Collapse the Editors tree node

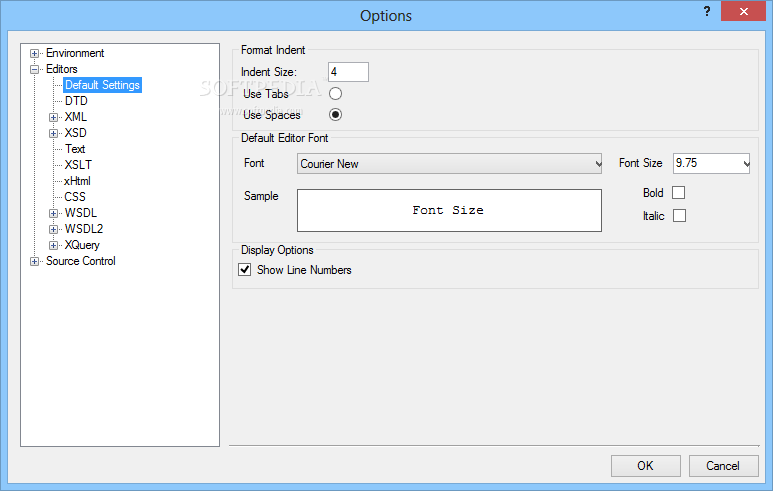click(34, 70)
